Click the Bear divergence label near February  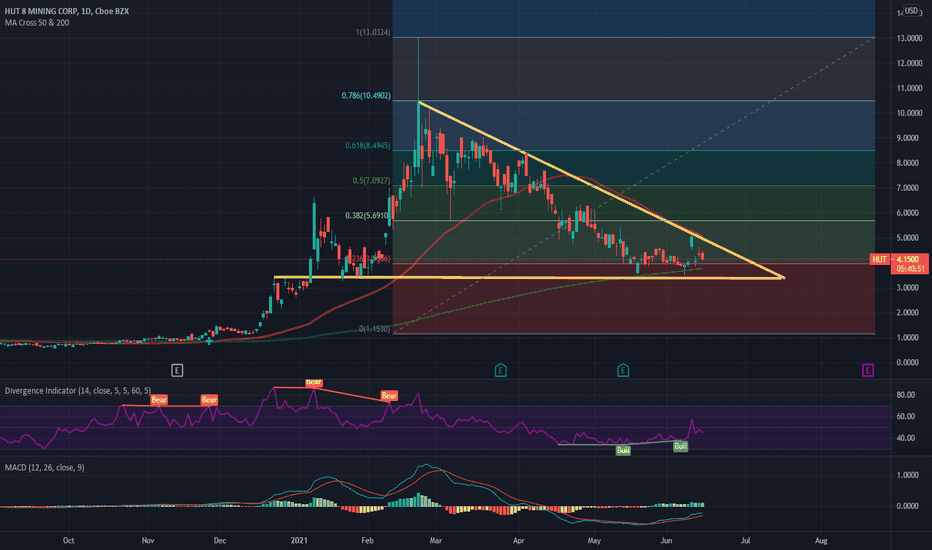pos(389,395)
